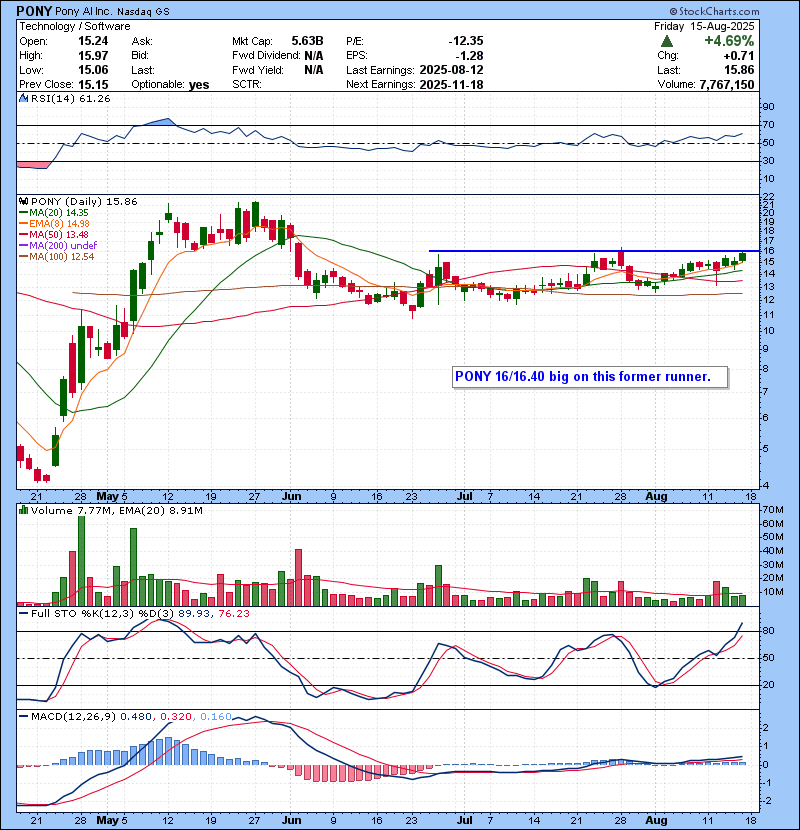This screenshot has width=800, height=830.
Task: Click the 40M volume axis label
Action: click(772, 551)
